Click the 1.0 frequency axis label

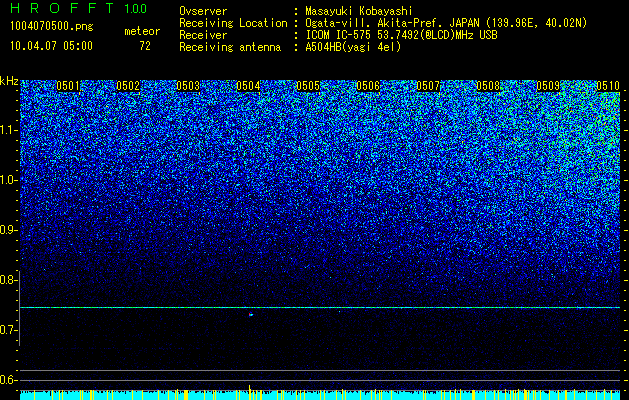[x=9, y=180]
